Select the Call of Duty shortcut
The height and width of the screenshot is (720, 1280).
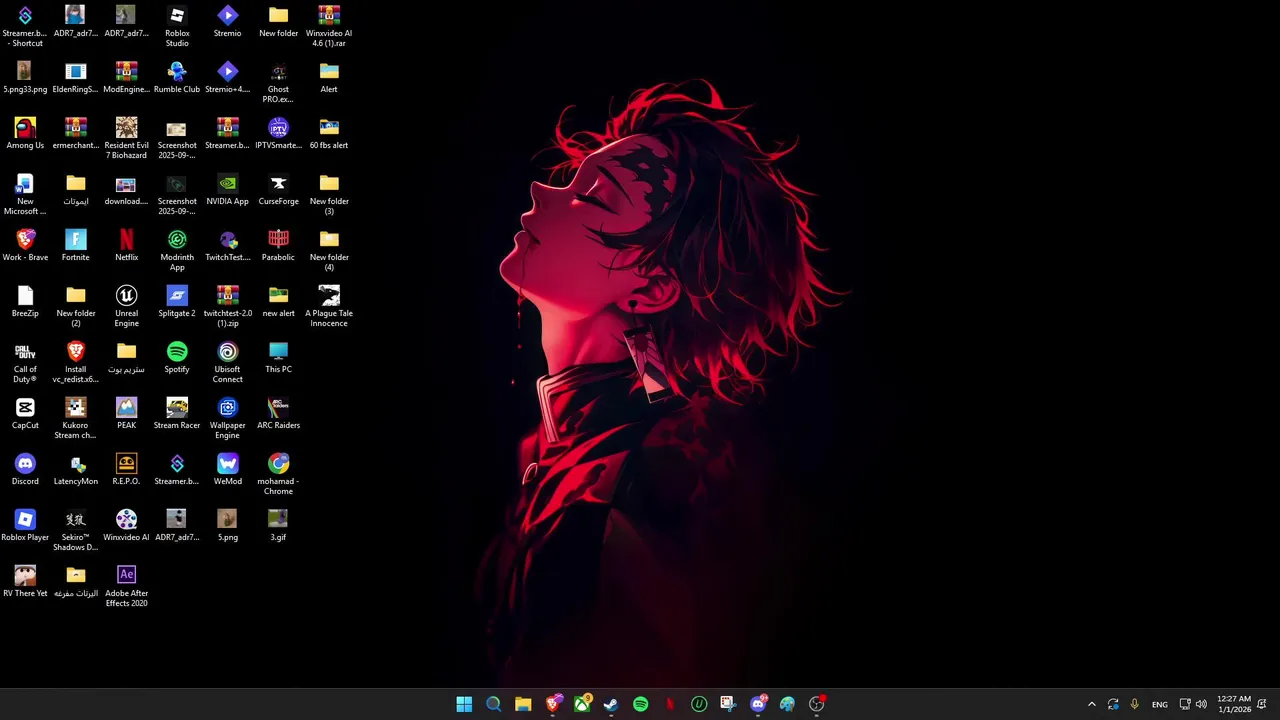[x=25, y=362]
